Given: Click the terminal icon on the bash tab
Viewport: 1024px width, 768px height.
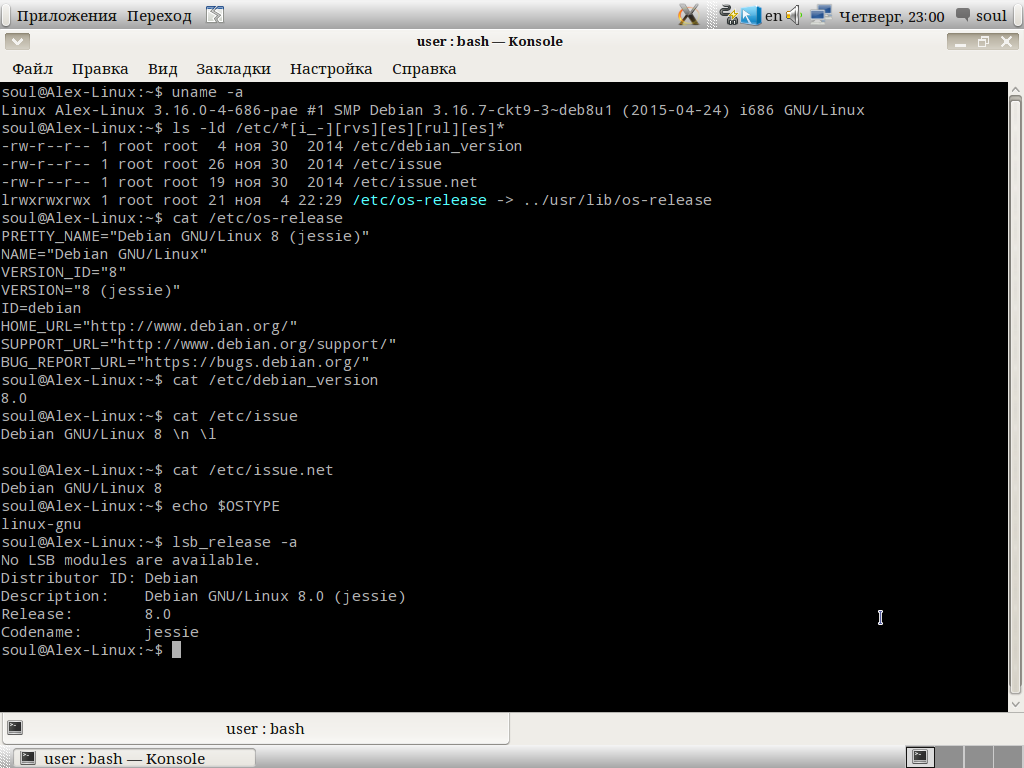Looking at the screenshot, I should pyautogui.click(x=15, y=728).
